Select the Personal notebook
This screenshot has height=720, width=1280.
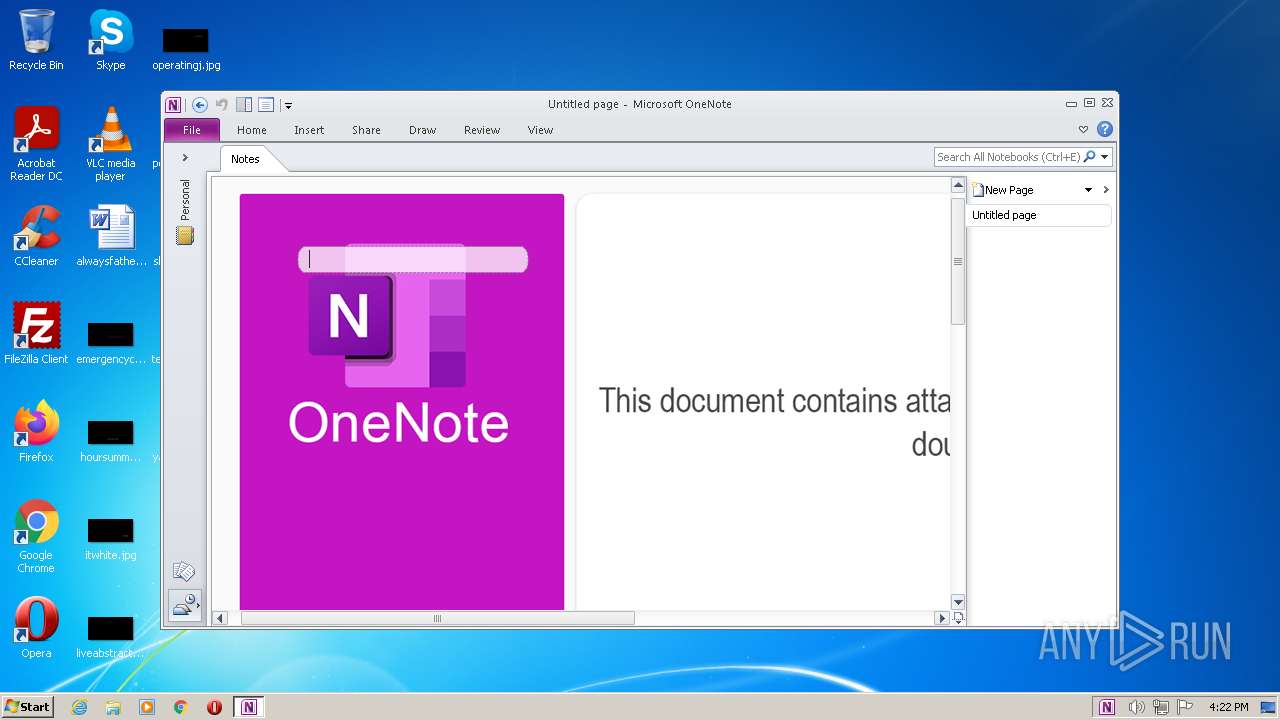(x=185, y=212)
